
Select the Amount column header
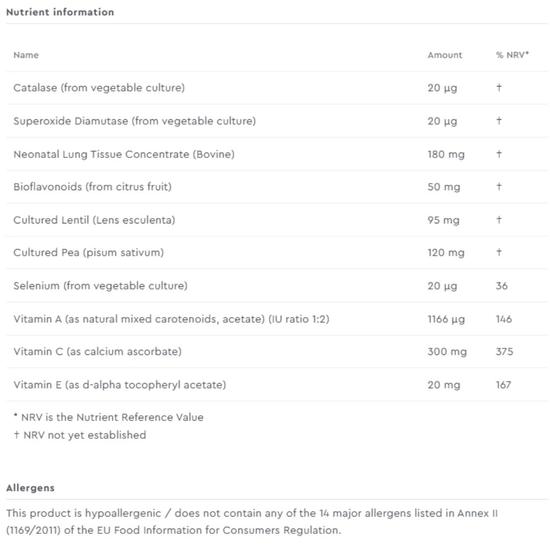(x=445, y=55)
